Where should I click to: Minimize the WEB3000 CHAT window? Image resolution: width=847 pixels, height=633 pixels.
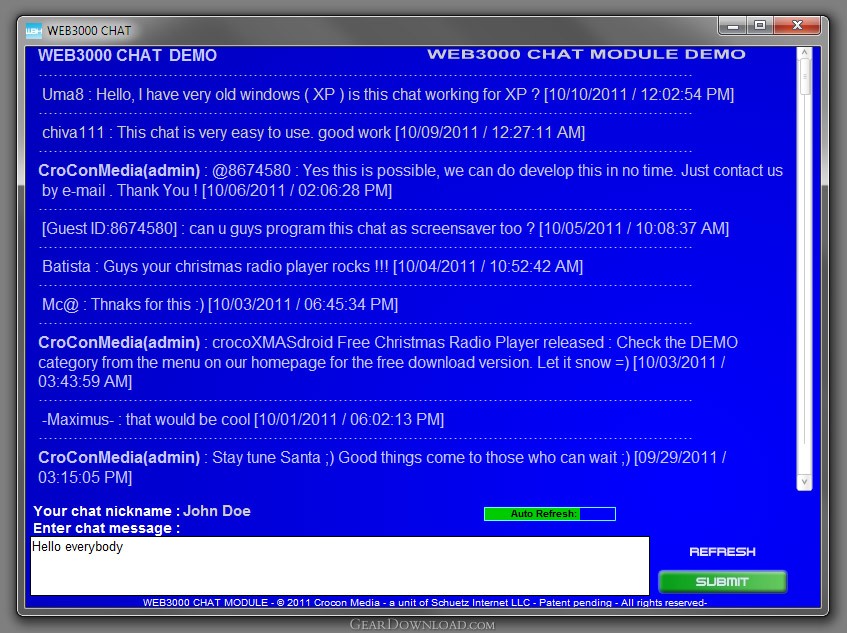click(x=733, y=25)
